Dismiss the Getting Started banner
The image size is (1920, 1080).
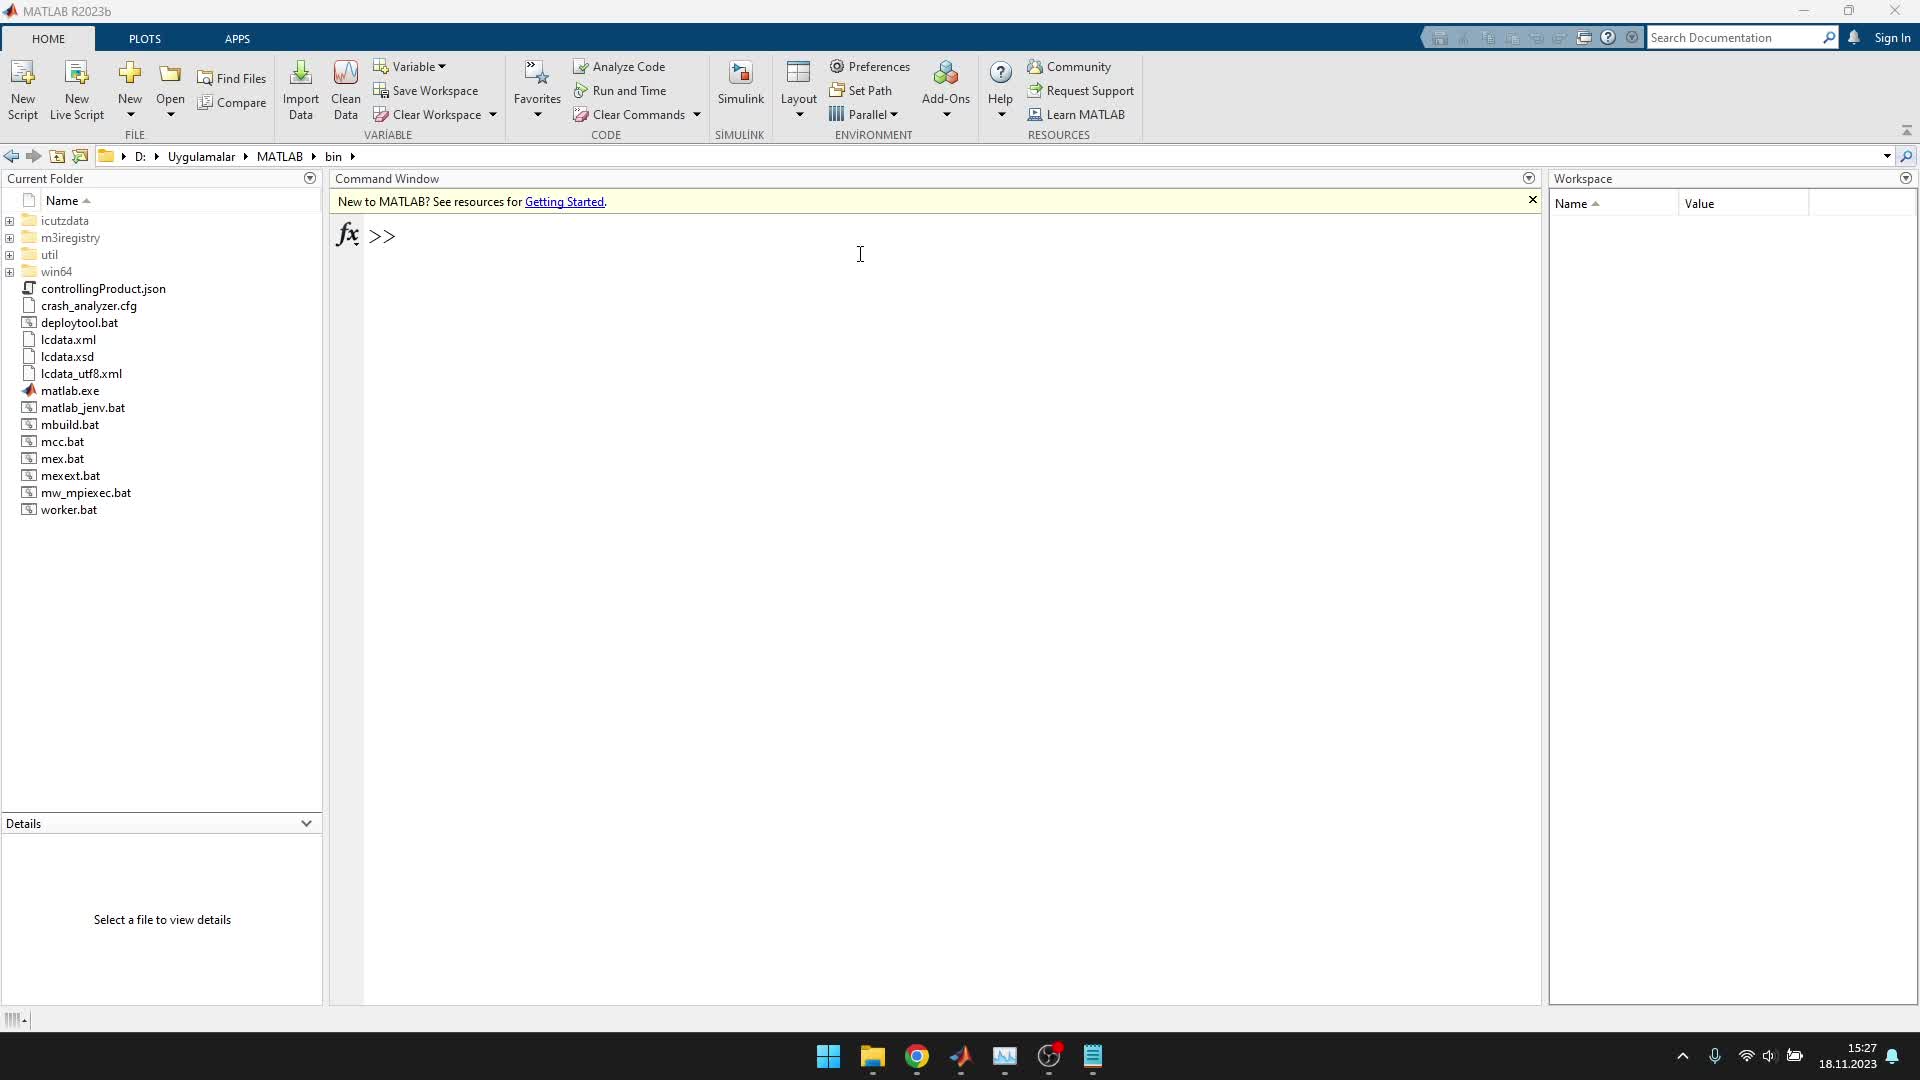pos(1532,200)
